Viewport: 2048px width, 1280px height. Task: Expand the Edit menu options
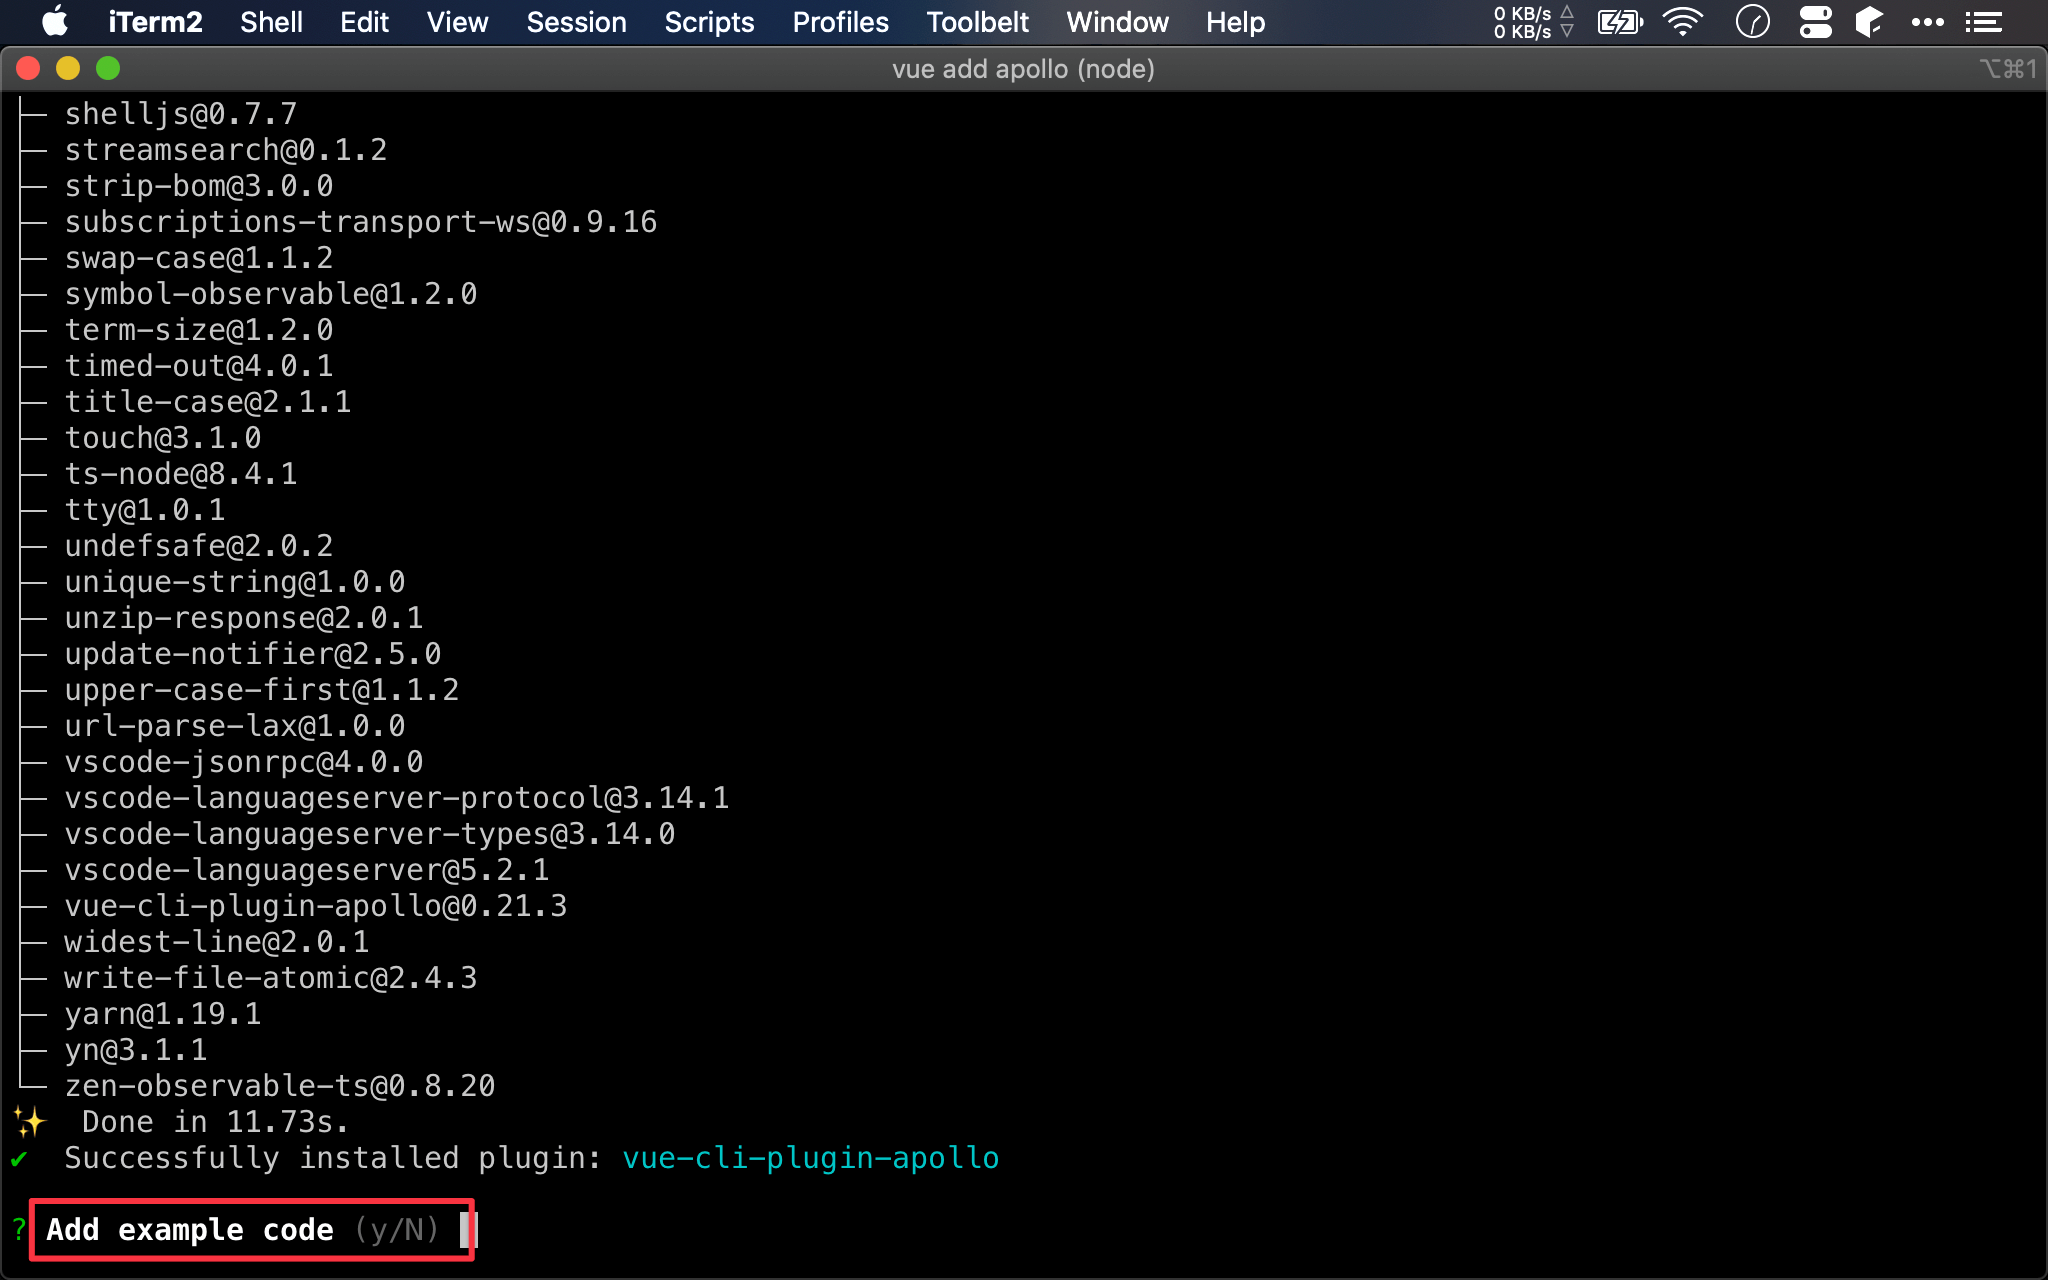tap(363, 22)
